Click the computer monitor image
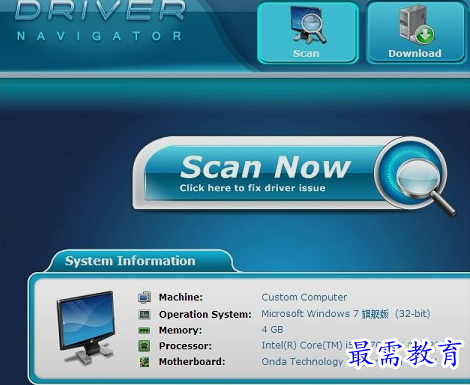 86,328
